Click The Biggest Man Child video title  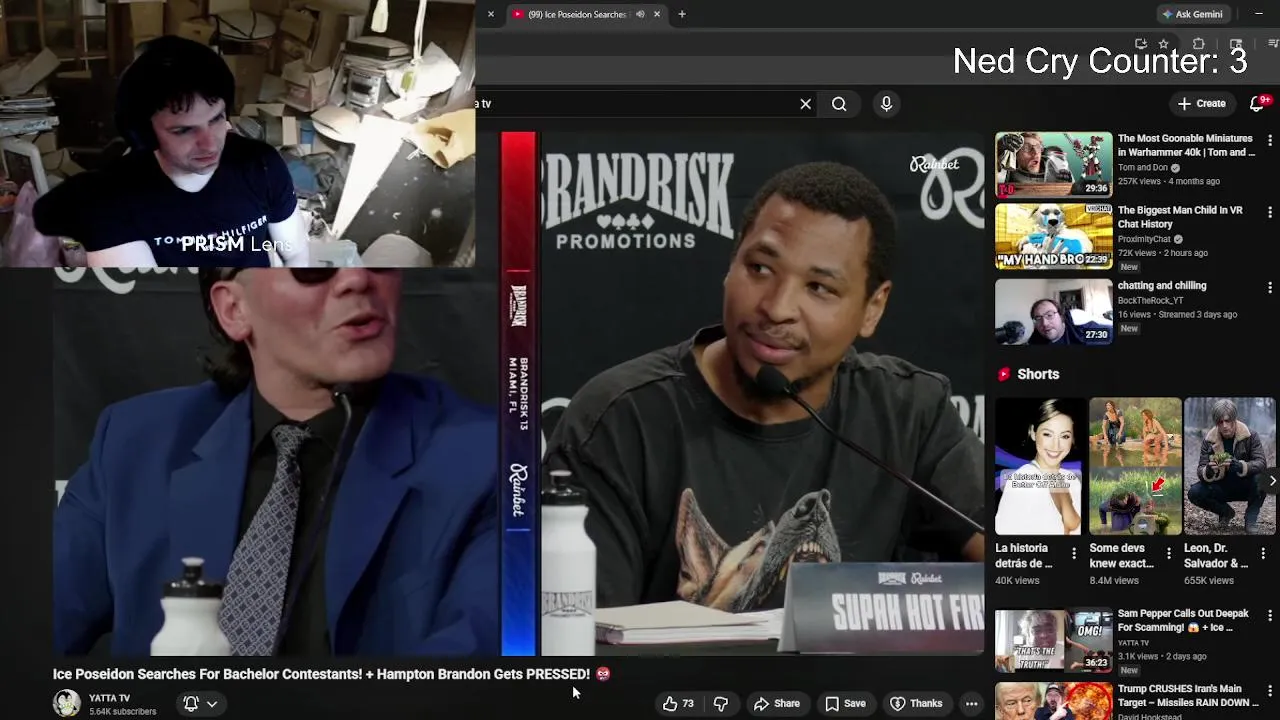pos(1180,217)
